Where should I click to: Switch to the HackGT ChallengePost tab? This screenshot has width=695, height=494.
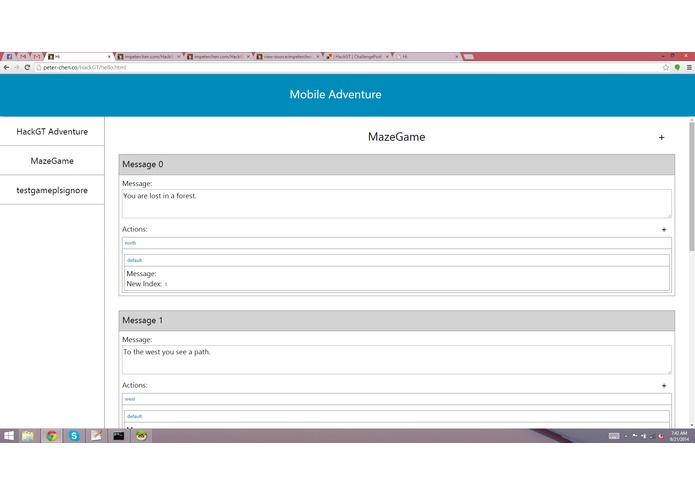click(358, 56)
